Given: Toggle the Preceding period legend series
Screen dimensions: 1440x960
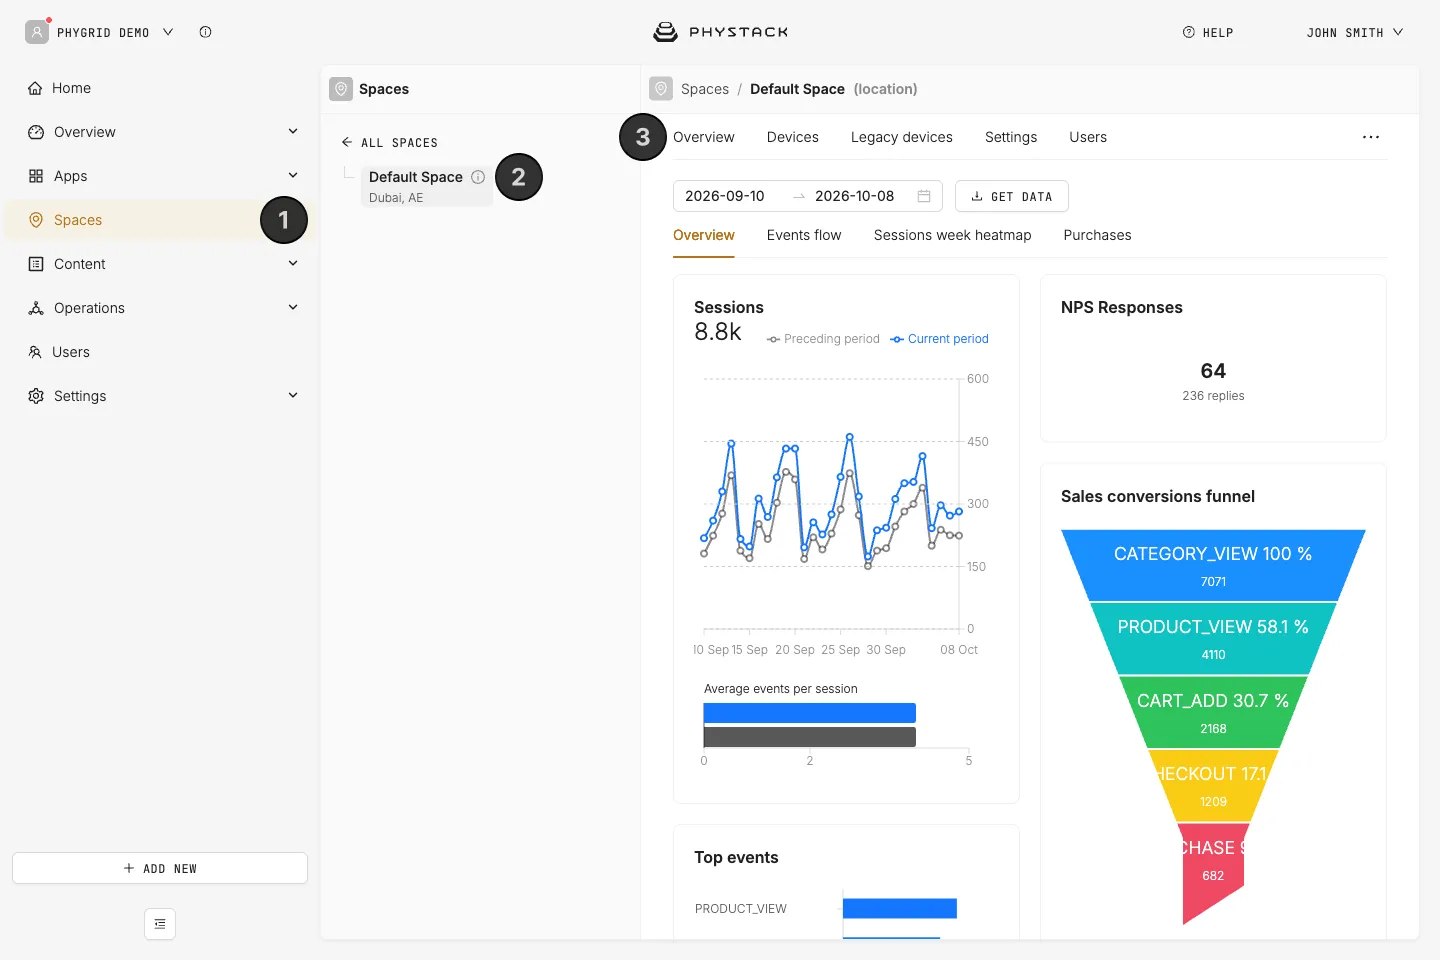Looking at the screenshot, I should 823,339.
